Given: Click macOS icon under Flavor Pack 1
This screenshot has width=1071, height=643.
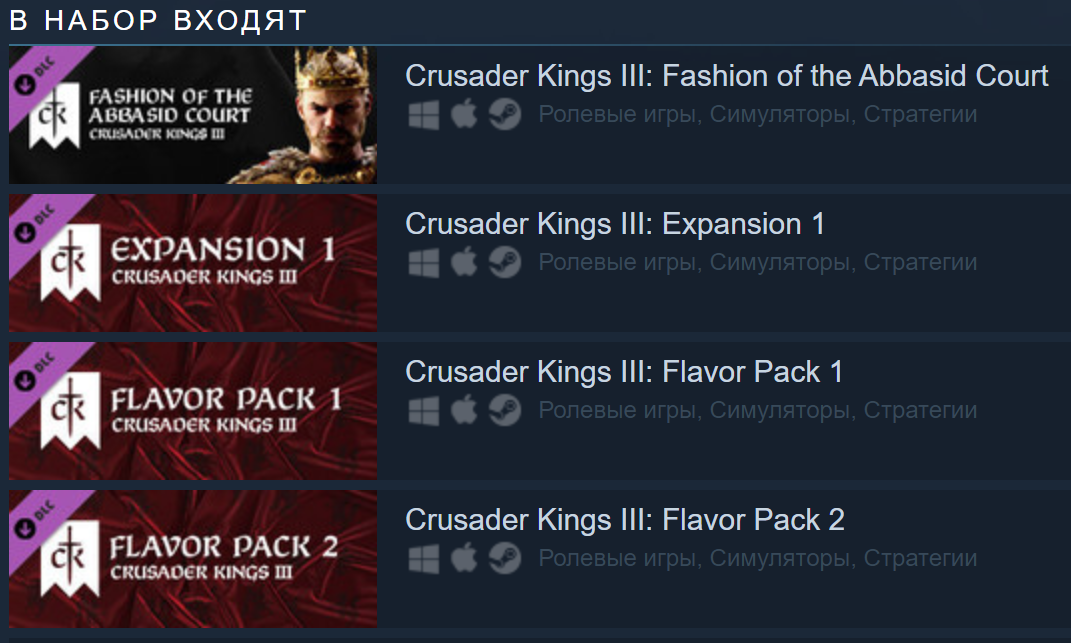Looking at the screenshot, I should (464, 411).
